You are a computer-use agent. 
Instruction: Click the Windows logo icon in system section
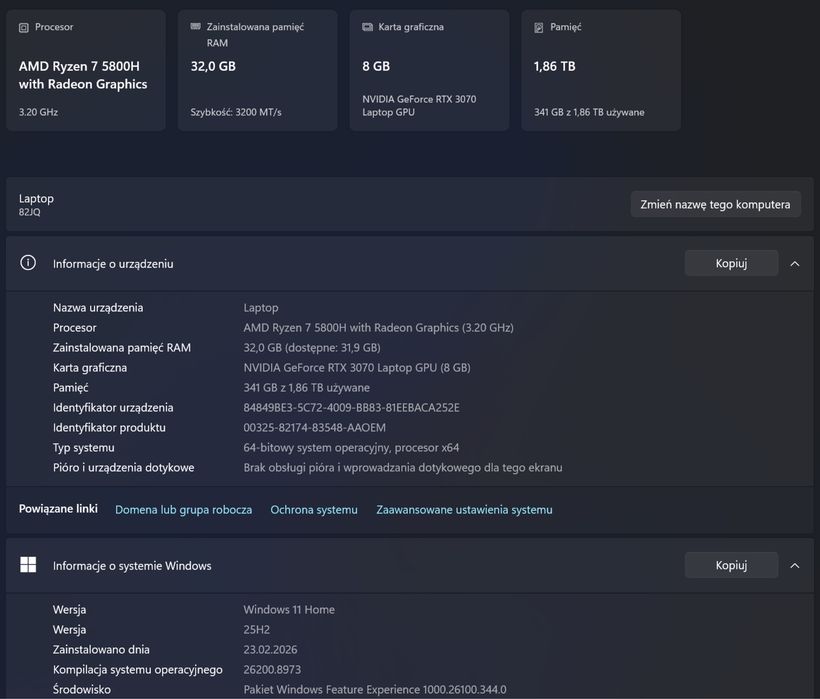[x=28, y=565]
